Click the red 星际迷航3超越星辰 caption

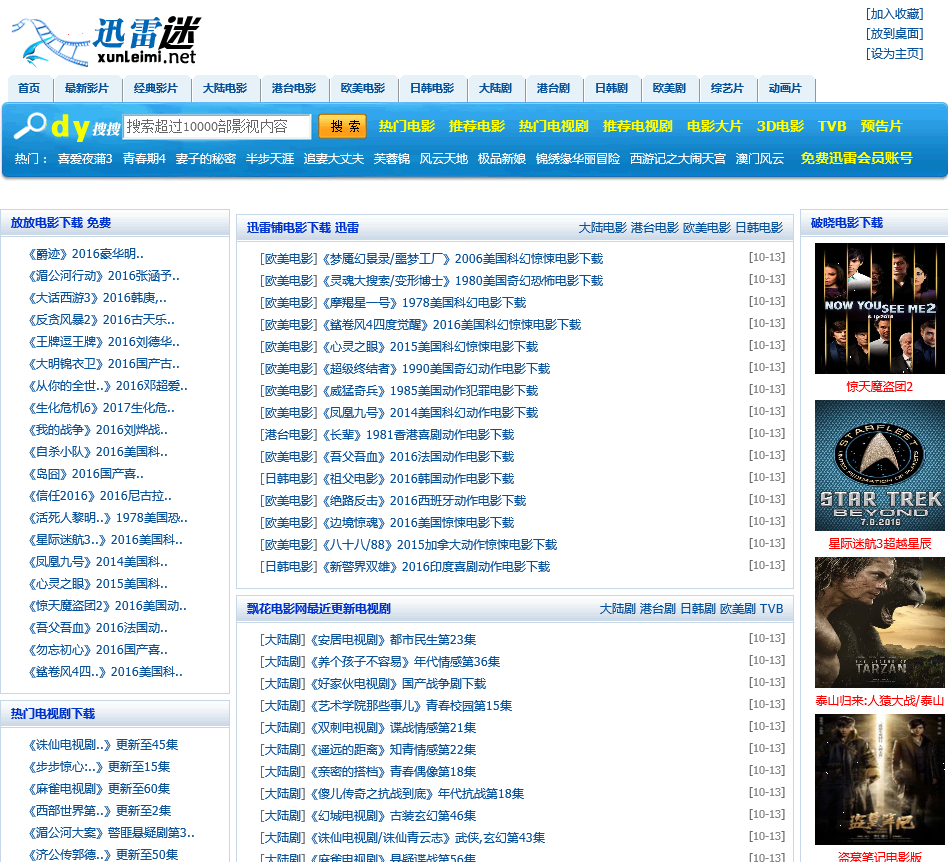click(x=880, y=544)
